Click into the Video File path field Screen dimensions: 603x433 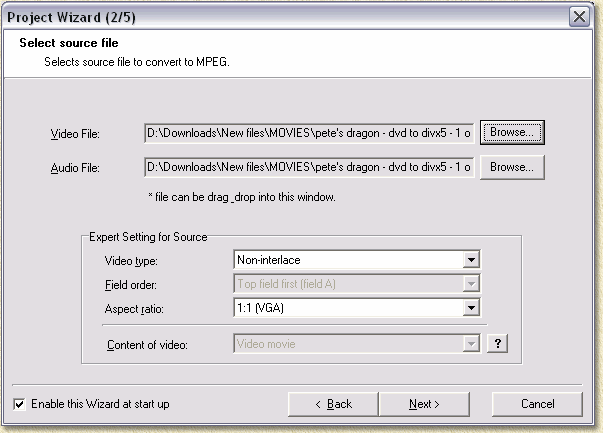pos(309,133)
